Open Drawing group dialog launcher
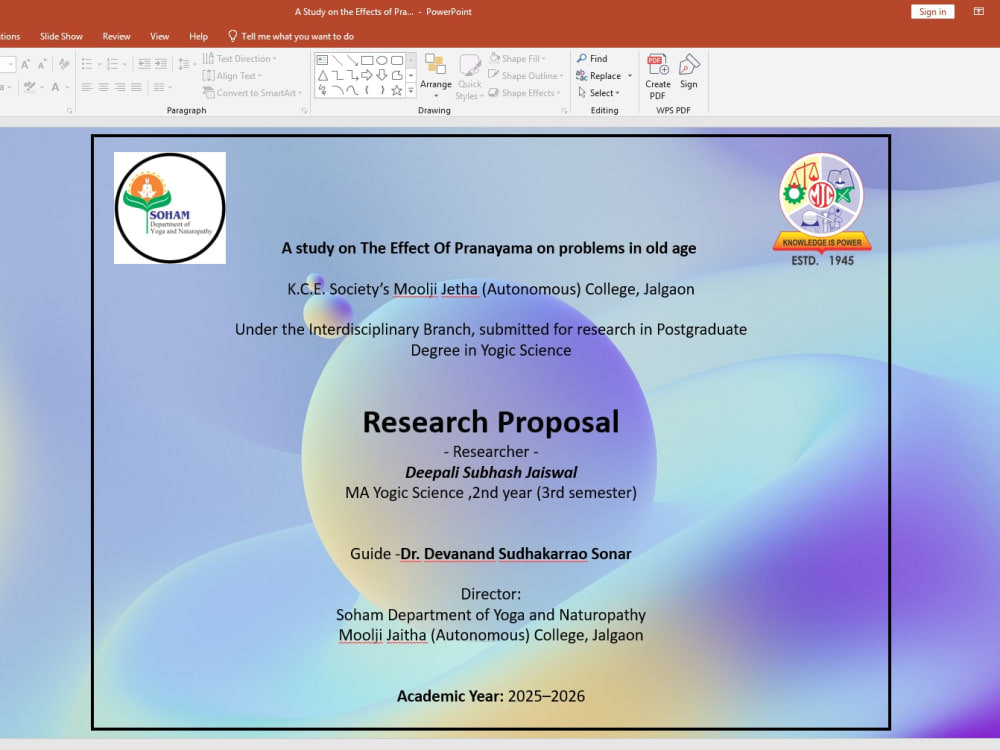The width and height of the screenshot is (1000, 750). [x=564, y=111]
